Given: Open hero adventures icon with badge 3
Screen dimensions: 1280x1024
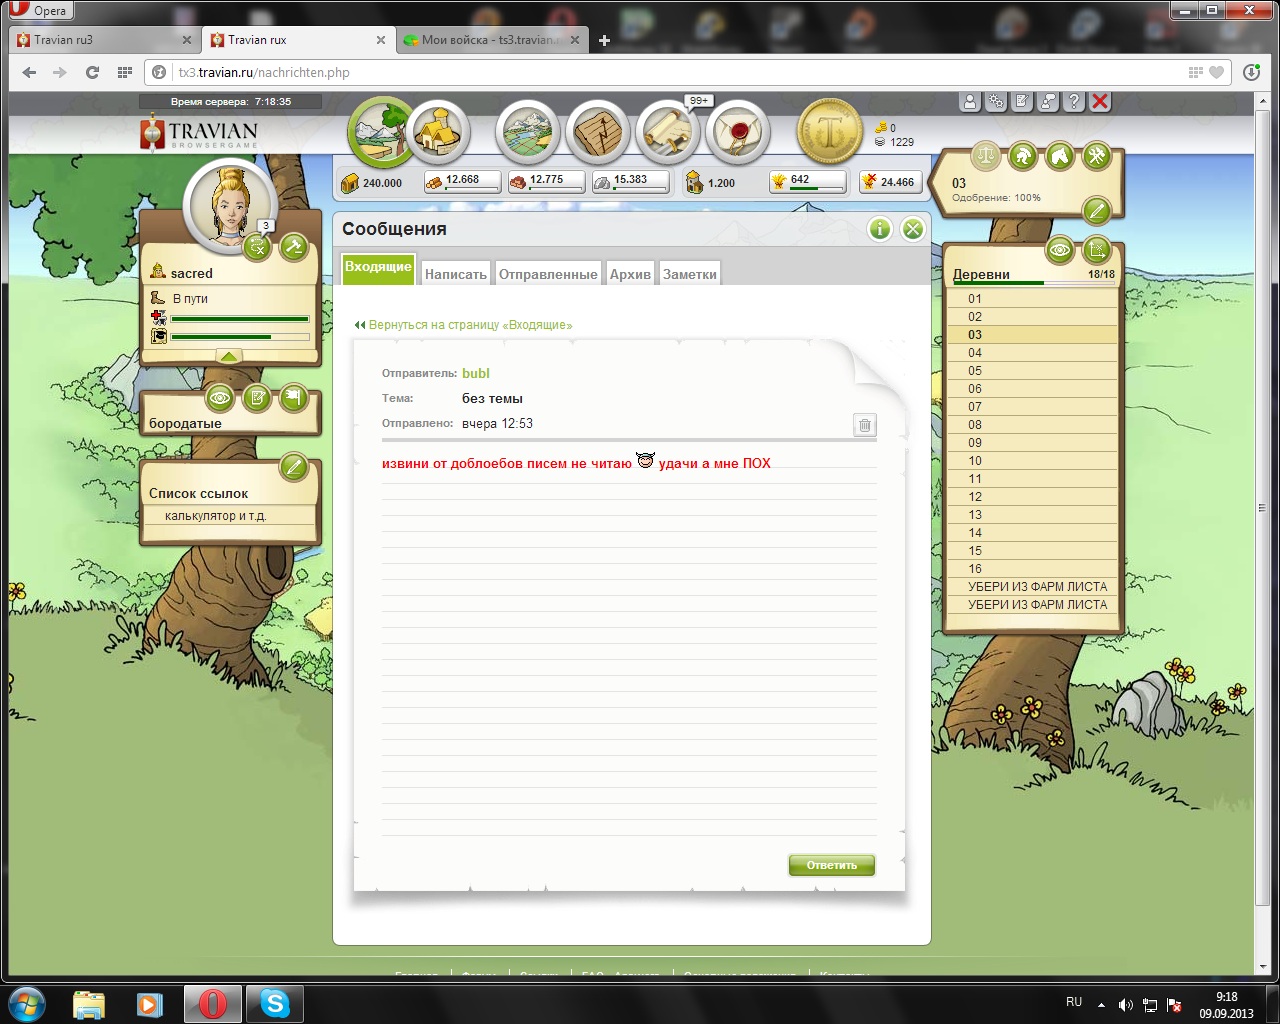Looking at the screenshot, I should click(258, 246).
